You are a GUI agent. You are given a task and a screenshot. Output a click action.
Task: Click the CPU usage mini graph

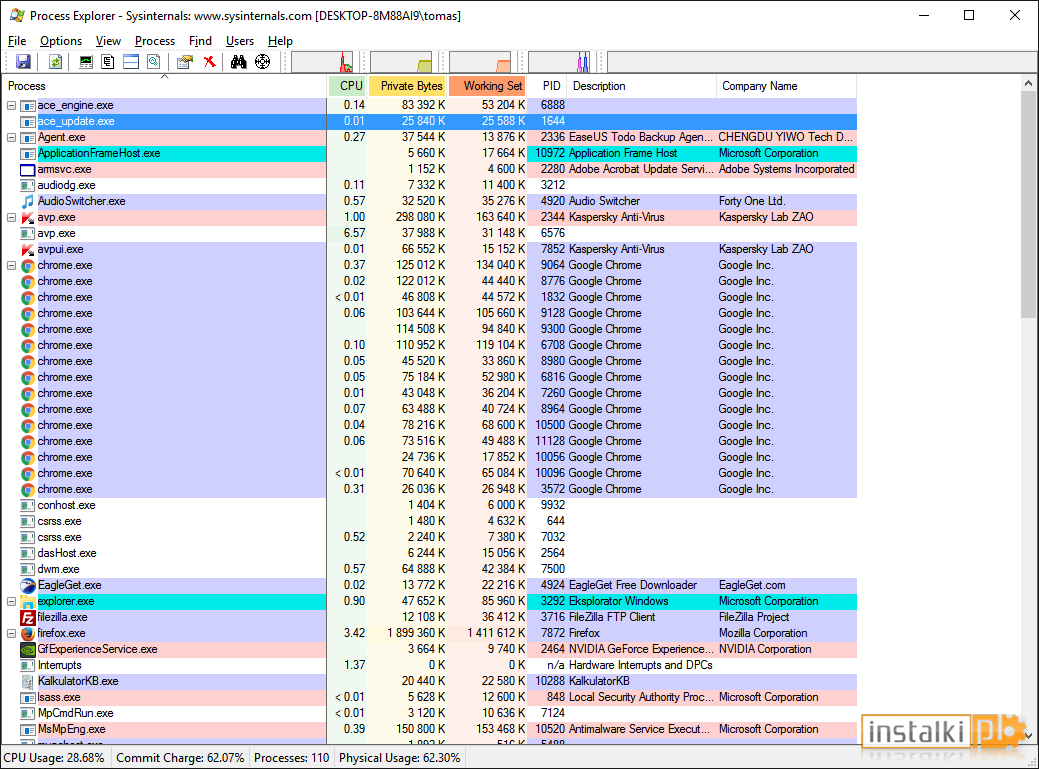pyautogui.click(x=322, y=62)
